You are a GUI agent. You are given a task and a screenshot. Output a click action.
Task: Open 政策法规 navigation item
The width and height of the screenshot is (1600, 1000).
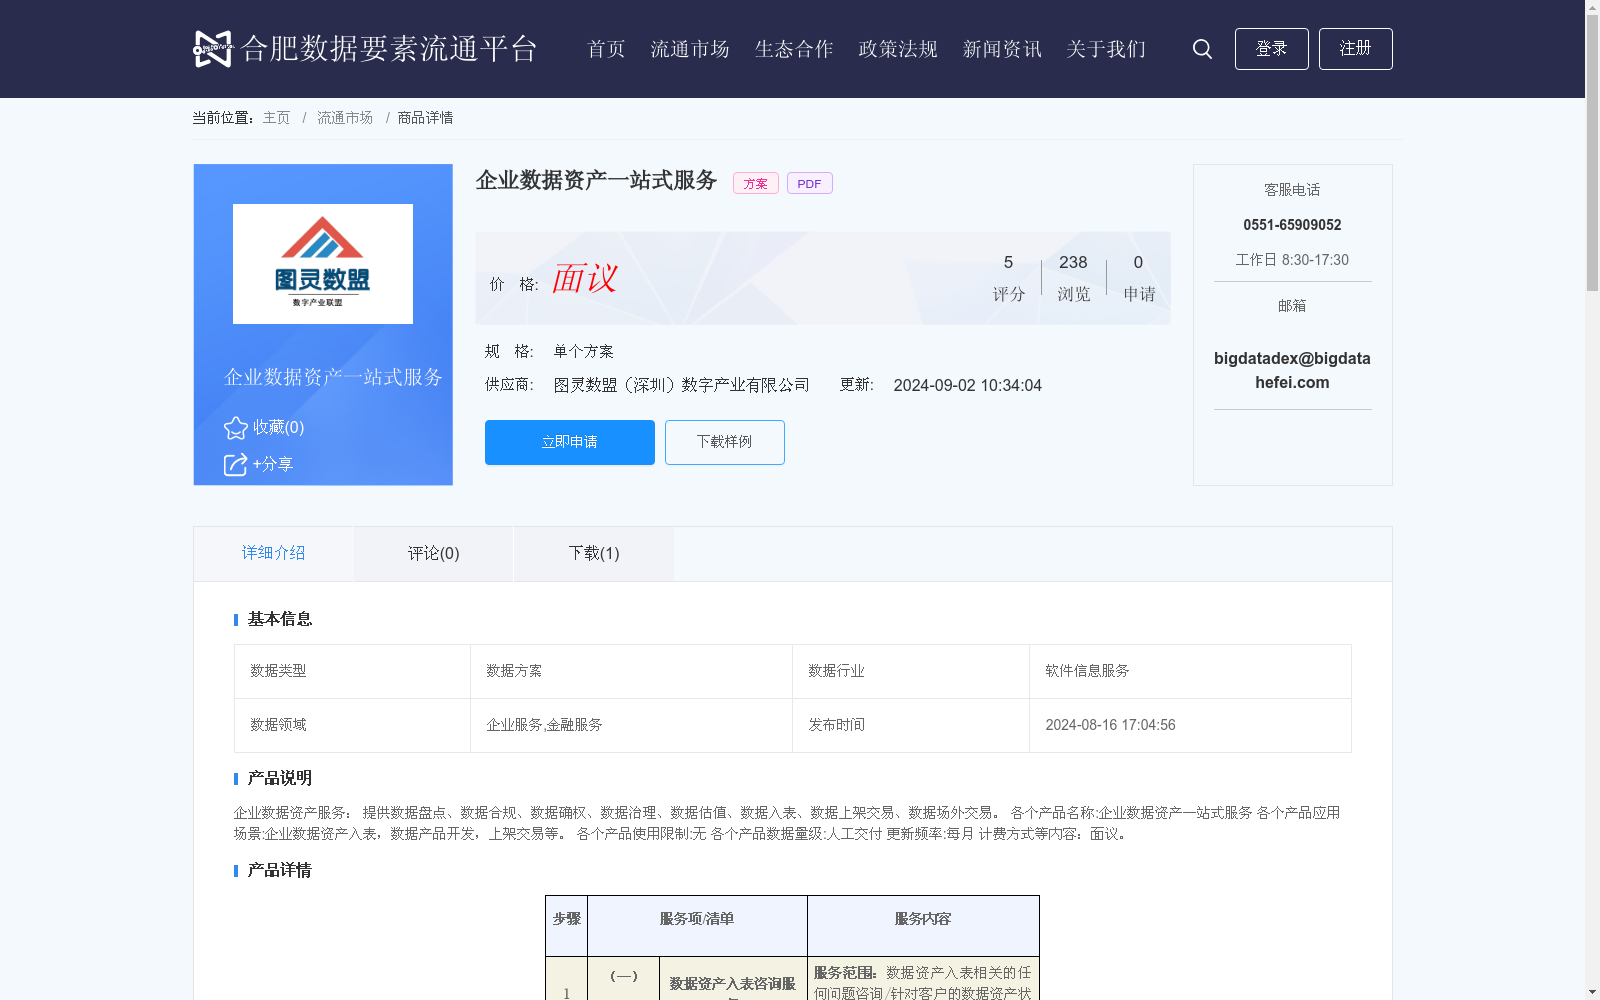898,49
